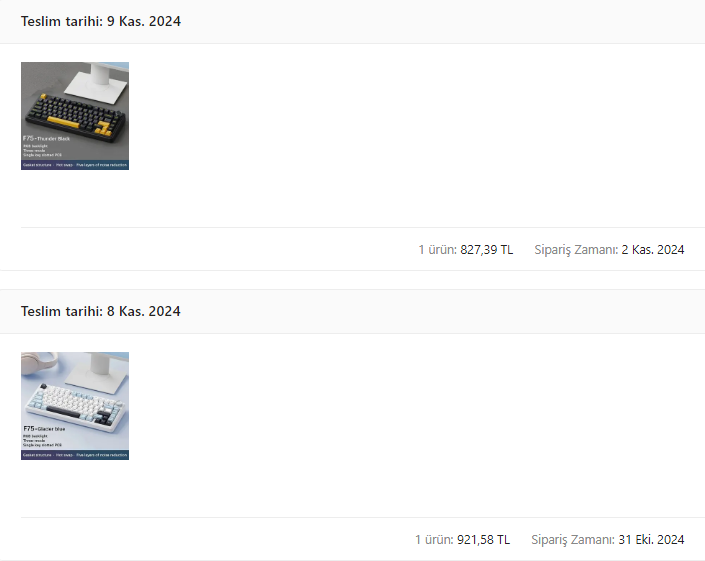Click the 'Teslim tarihi: 8 Kas. 2024' header
This screenshot has width=705, height=561.
tap(101, 311)
